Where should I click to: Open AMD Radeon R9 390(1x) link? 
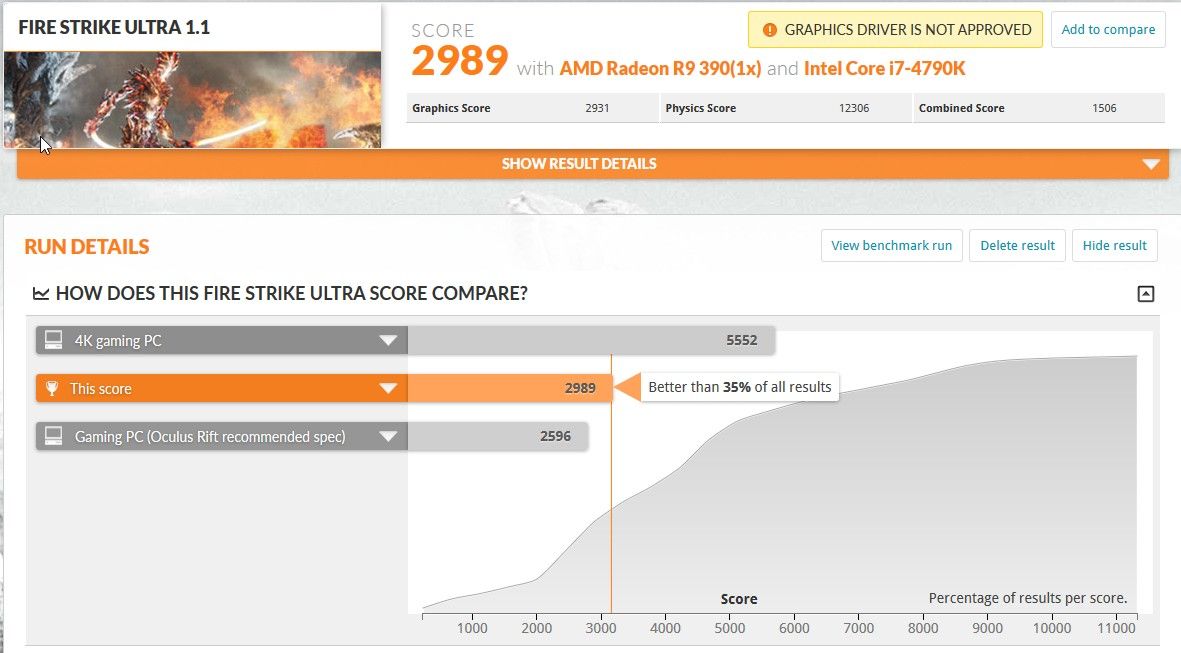(x=660, y=69)
